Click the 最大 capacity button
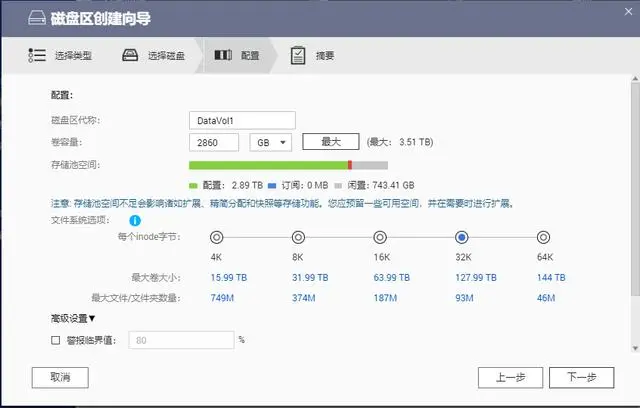 pyautogui.click(x=331, y=142)
